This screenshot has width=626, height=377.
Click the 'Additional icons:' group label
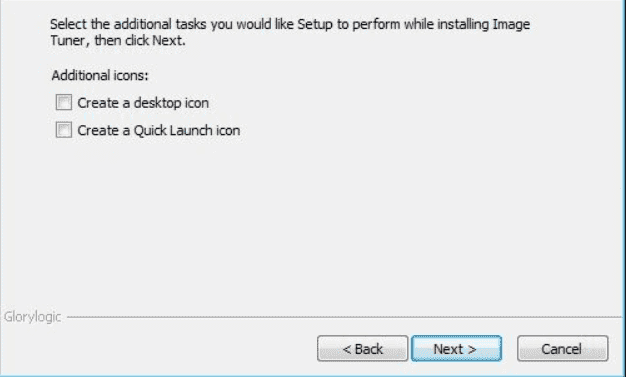100,75
